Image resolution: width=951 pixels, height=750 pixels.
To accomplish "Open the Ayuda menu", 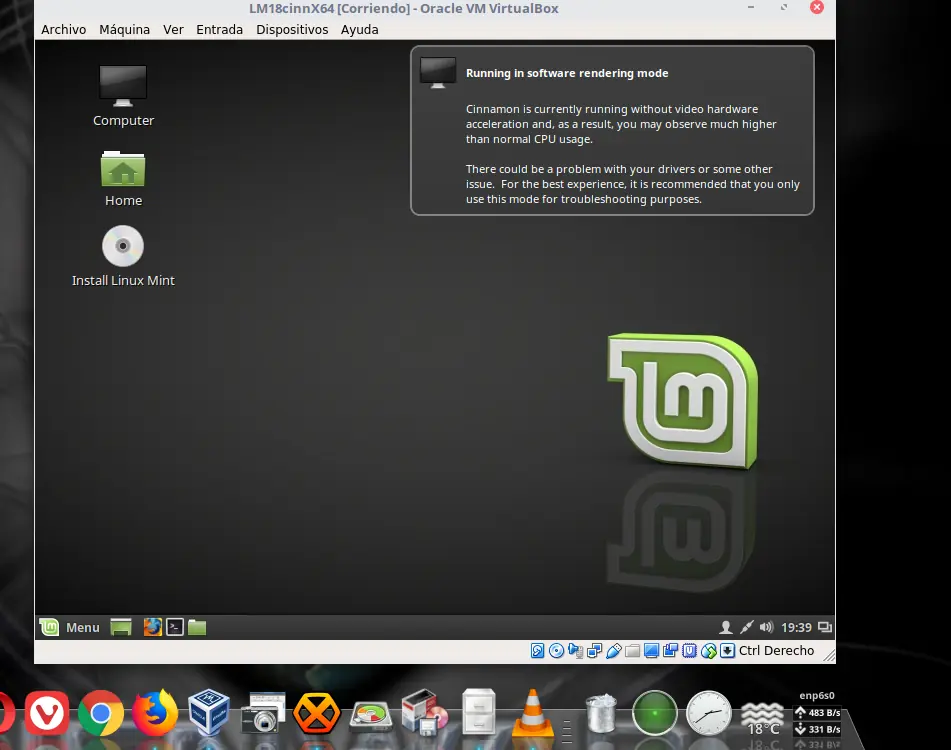I will pyautogui.click(x=359, y=29).
